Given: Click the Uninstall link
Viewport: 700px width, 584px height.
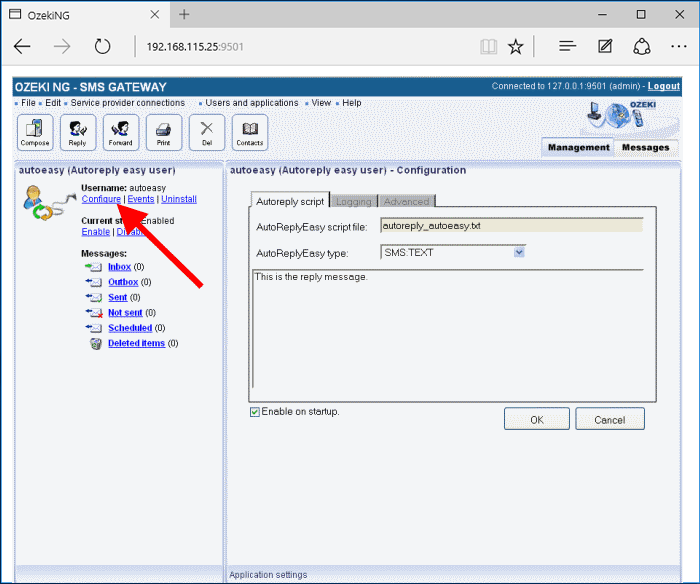Looking at the screenshot, I should (179, 199).
